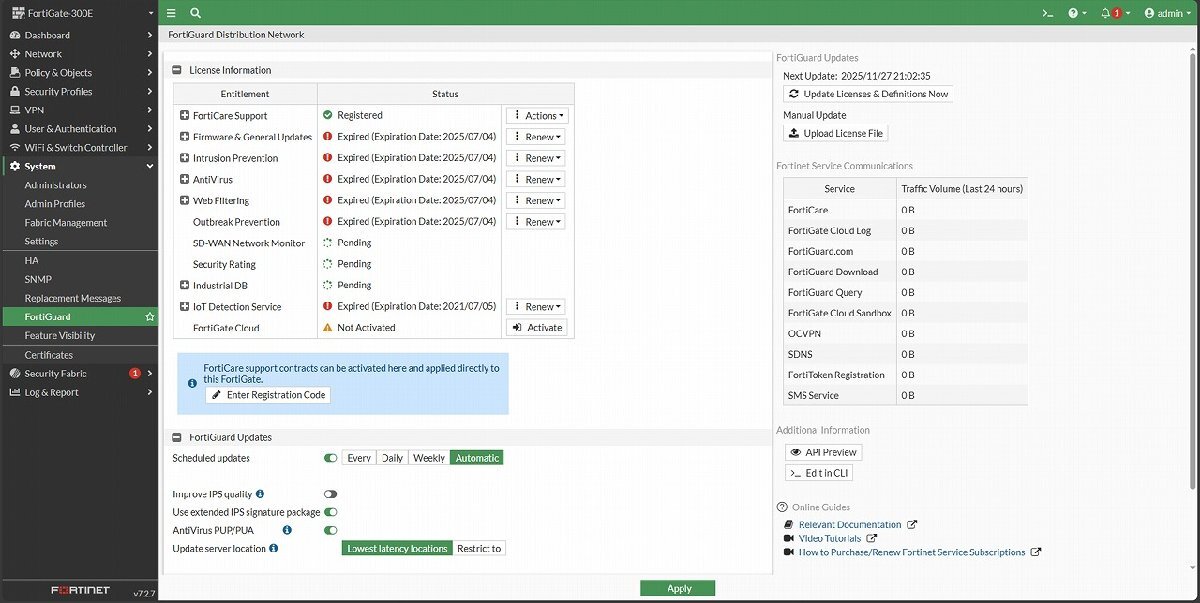Expand the AntiVirus license row
Viewport: 1200px width, 603px height.
[x=185, y=180]
